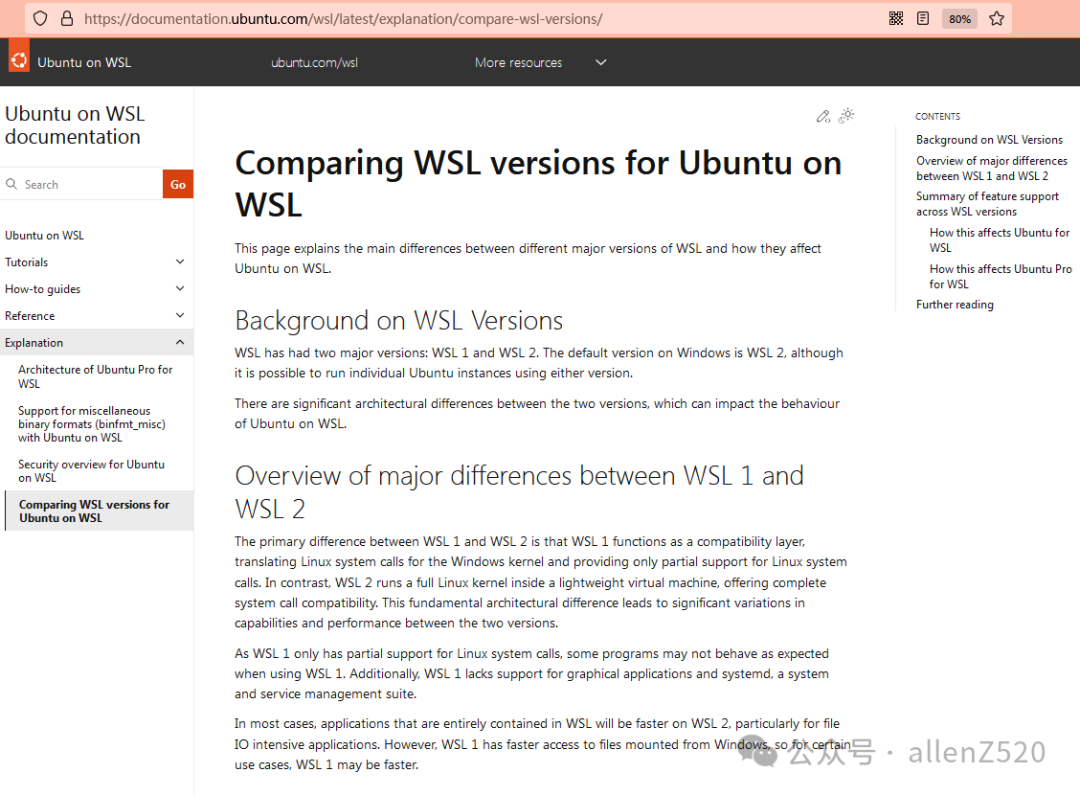
Task: Click the 80% zoom level indicator
Action: 959,19
